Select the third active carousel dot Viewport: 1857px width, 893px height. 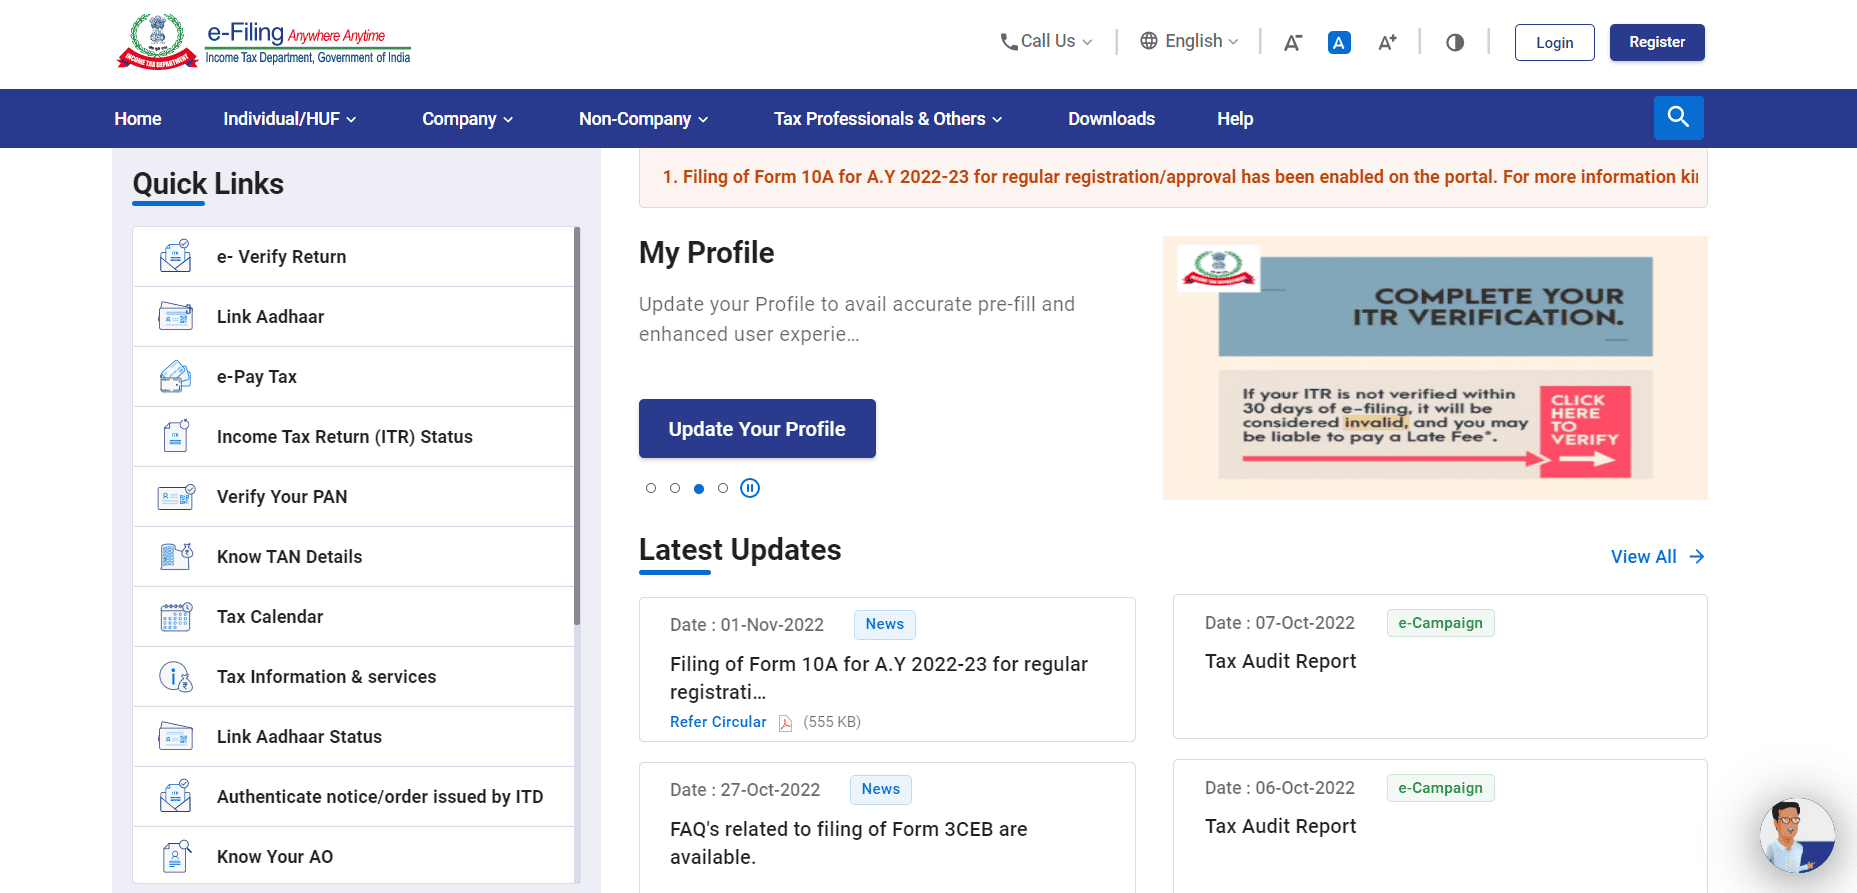(699, 488)
